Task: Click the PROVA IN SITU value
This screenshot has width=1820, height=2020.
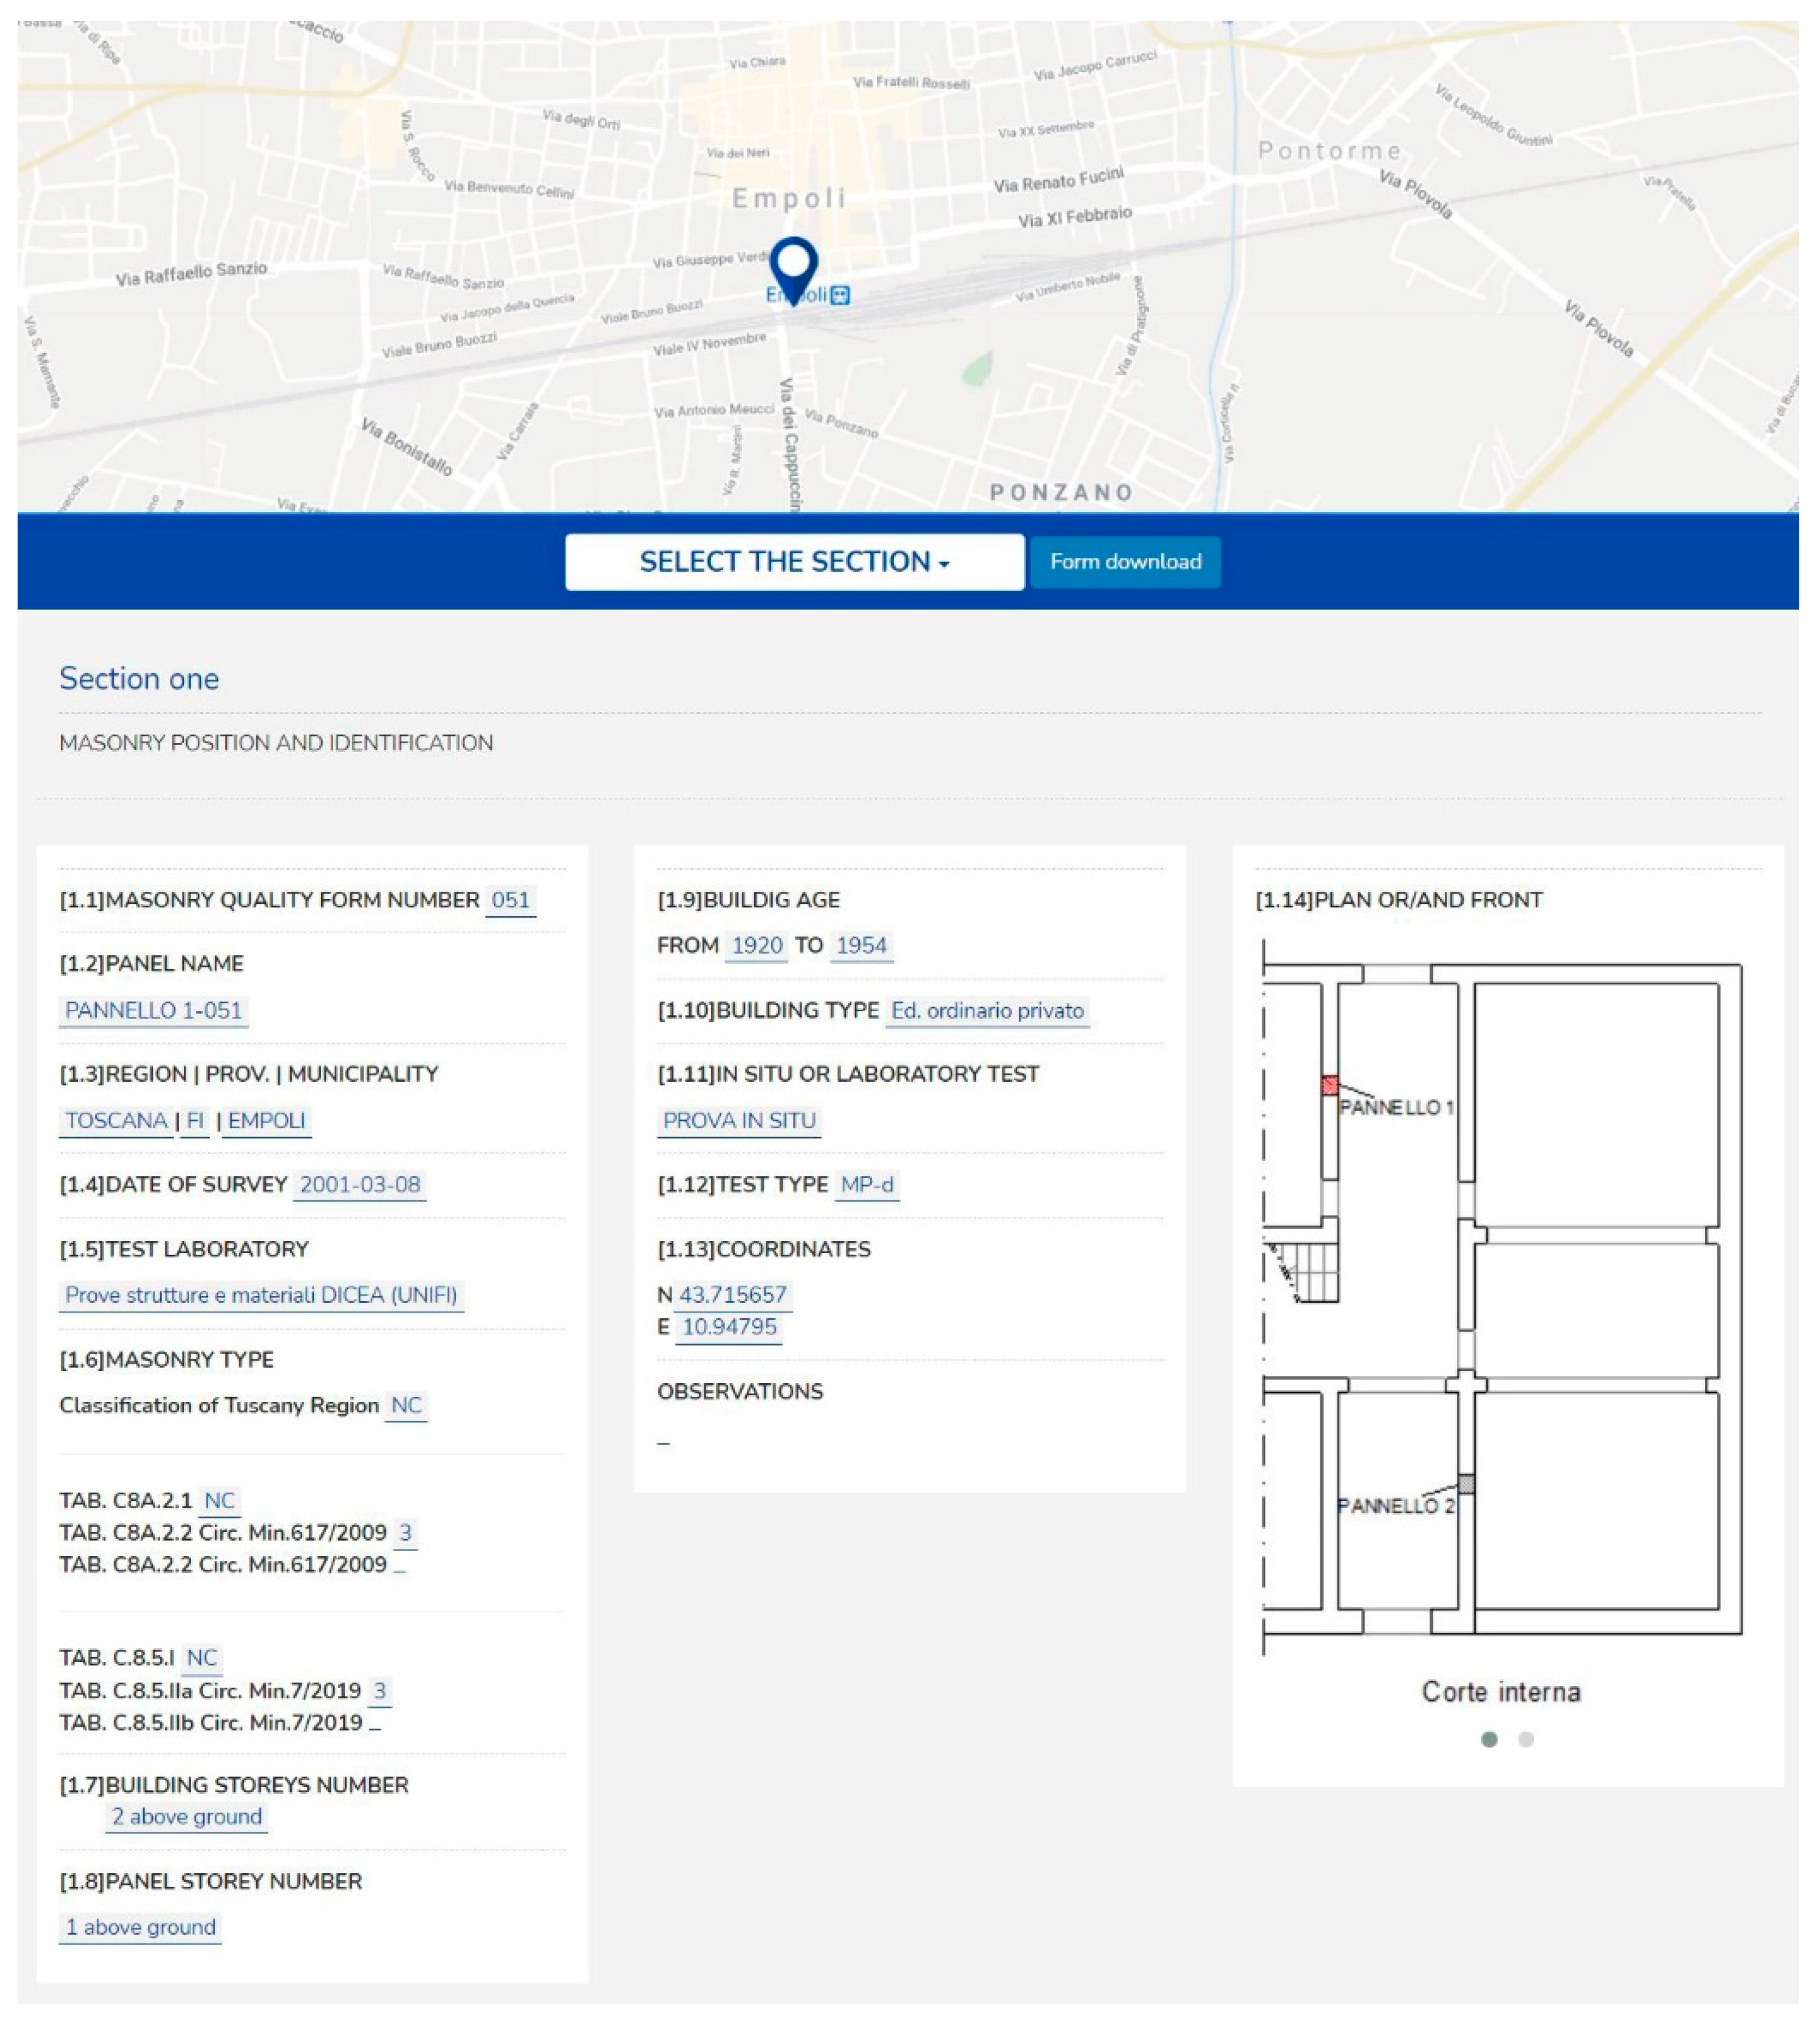Action: click(739, 1120)
